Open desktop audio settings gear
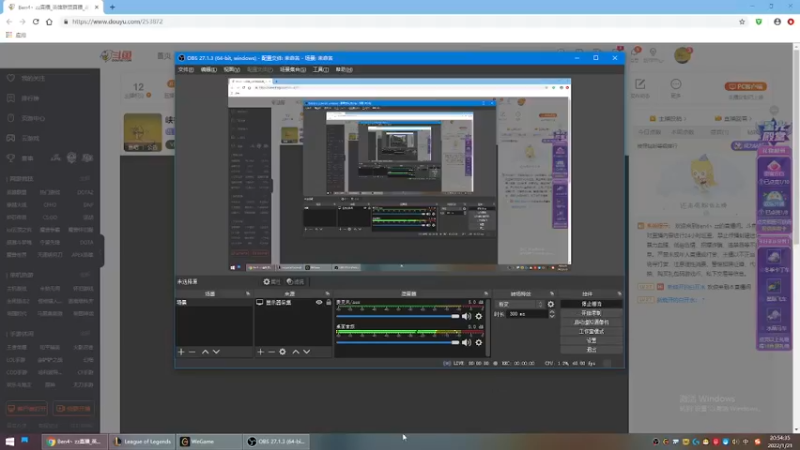The width and height of the screenshot is (800, 450). (479, 342)
